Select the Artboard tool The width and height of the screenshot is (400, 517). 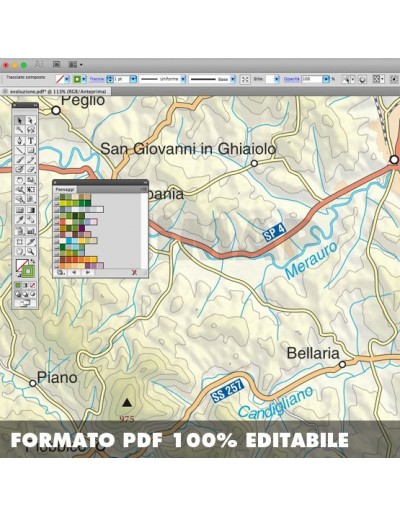[20, 241]
